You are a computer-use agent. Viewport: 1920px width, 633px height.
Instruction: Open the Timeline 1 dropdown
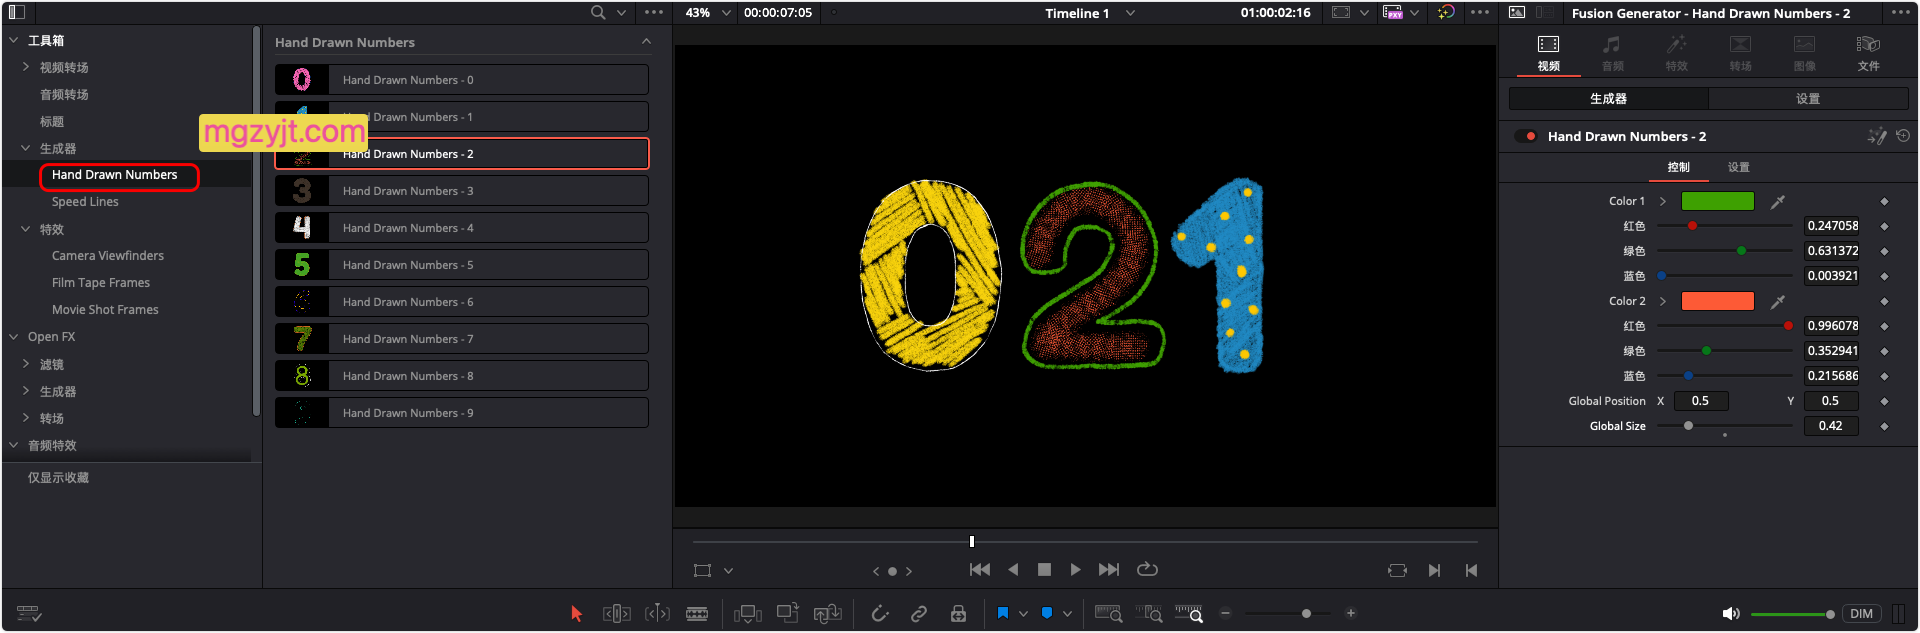point(1130,13)
